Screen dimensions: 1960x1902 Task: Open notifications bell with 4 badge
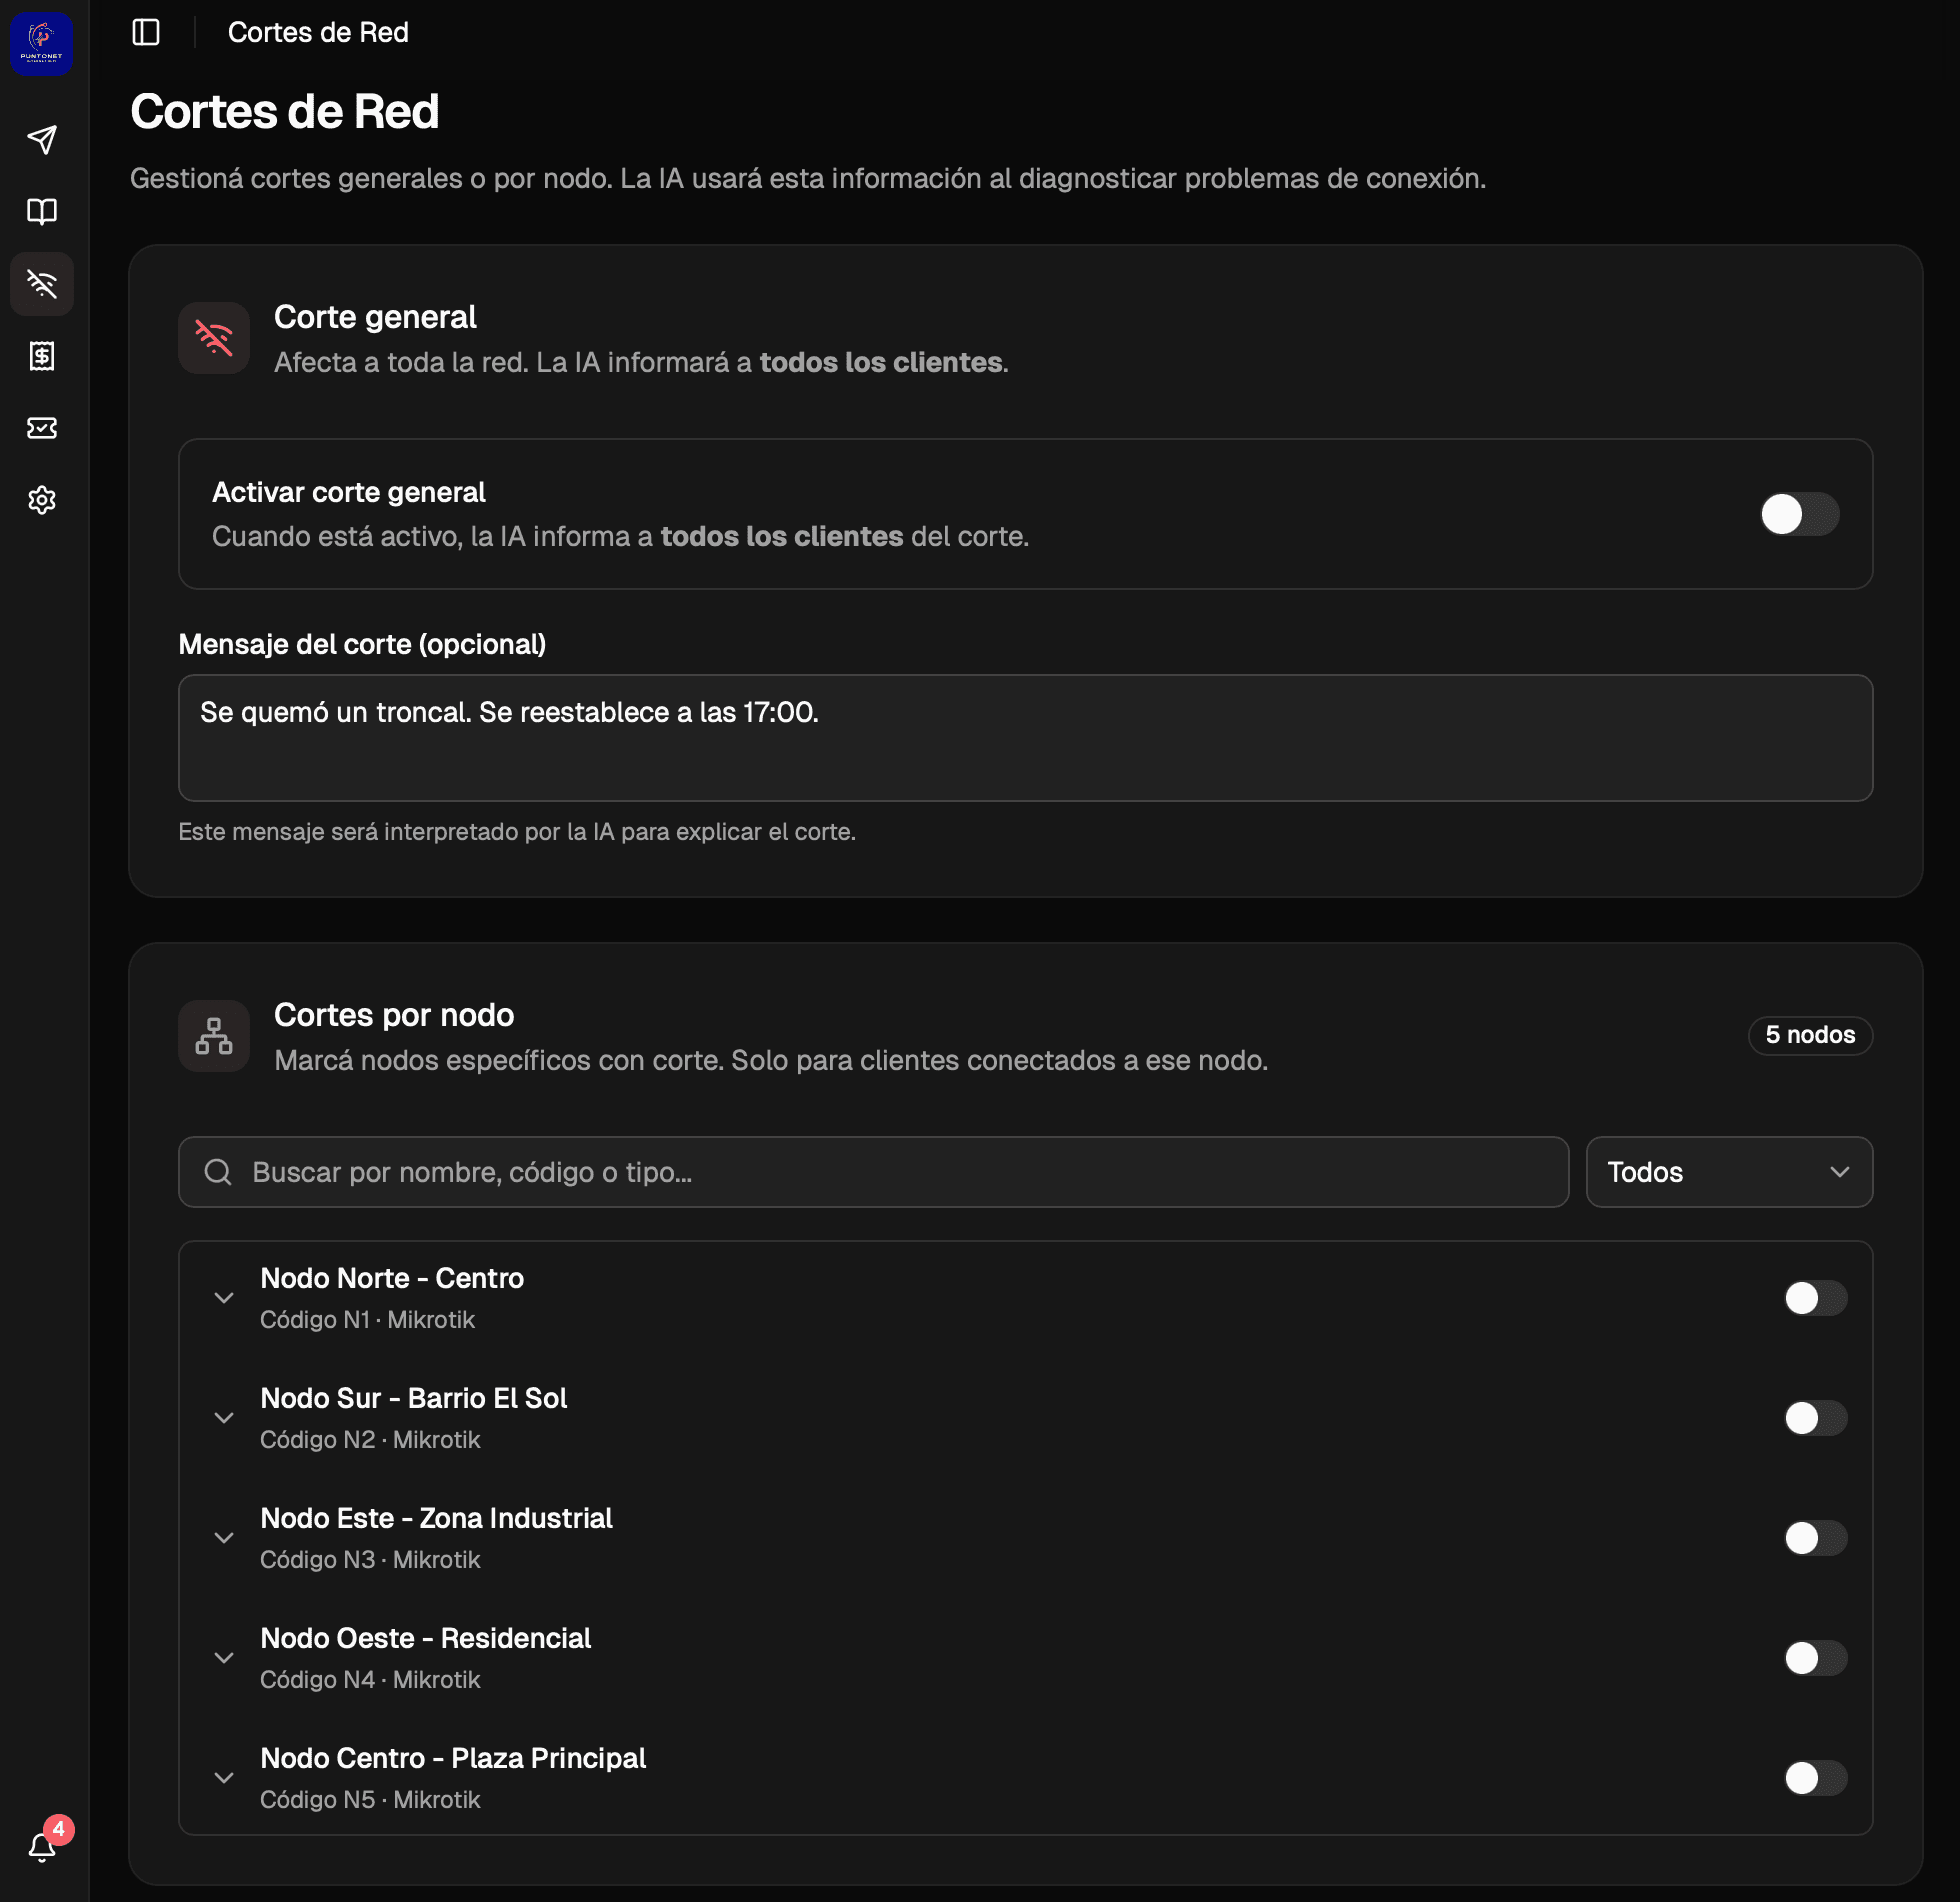(41, 1846)
